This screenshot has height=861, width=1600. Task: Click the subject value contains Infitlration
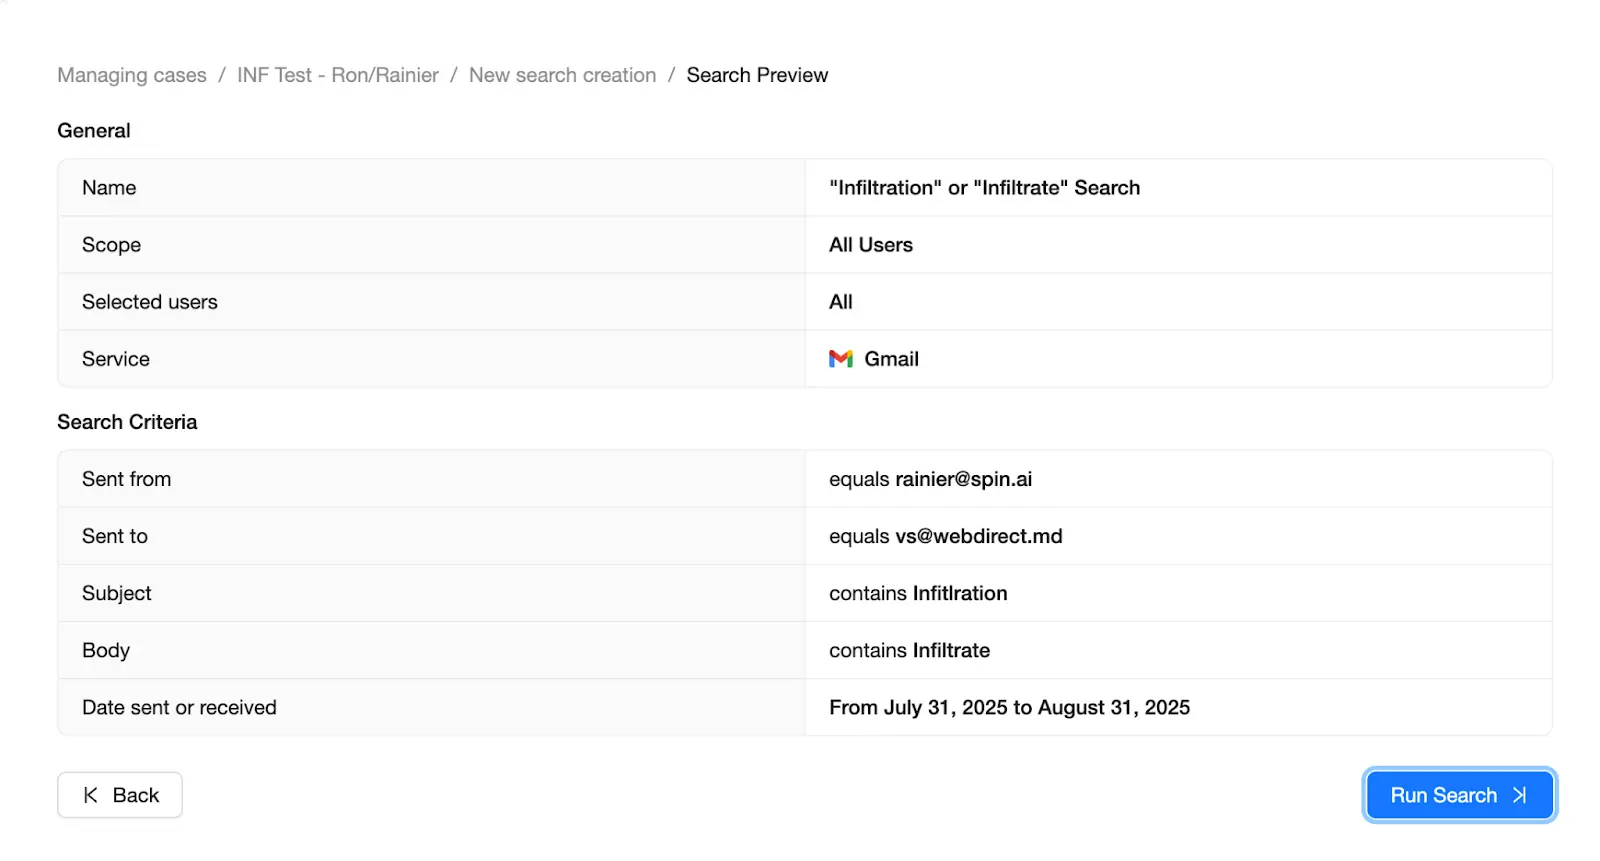point(918,593)
